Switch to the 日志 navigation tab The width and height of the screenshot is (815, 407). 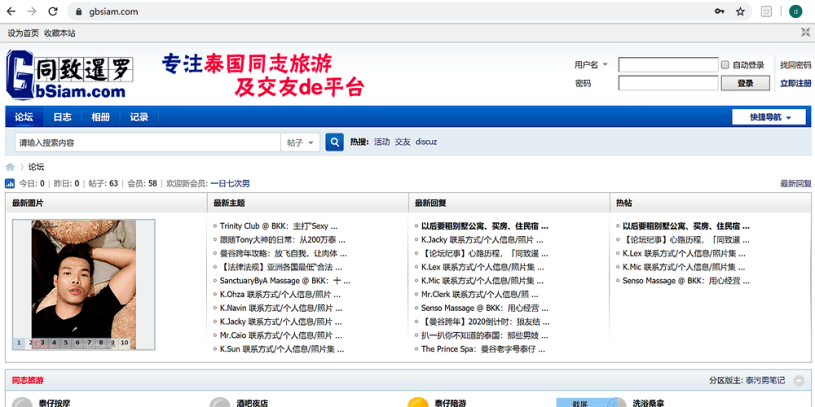coord(62,117)
